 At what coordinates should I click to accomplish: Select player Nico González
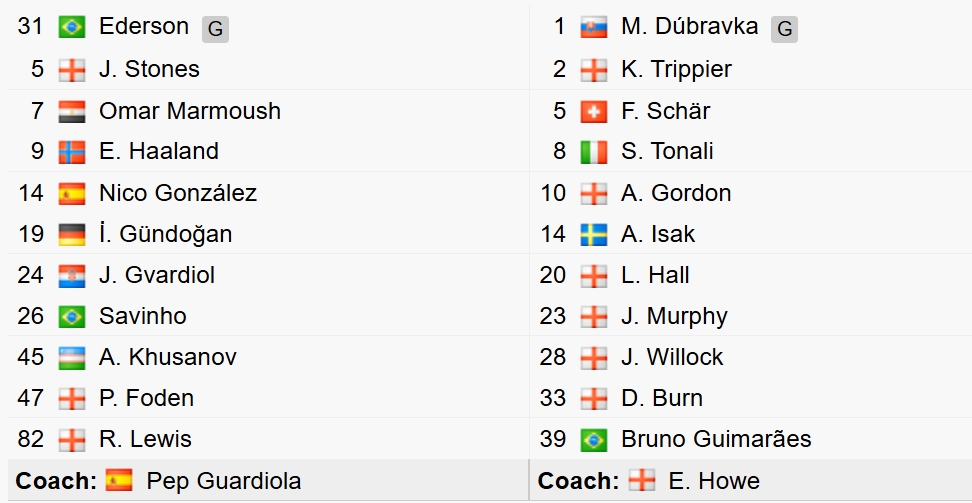click(178, 193)
